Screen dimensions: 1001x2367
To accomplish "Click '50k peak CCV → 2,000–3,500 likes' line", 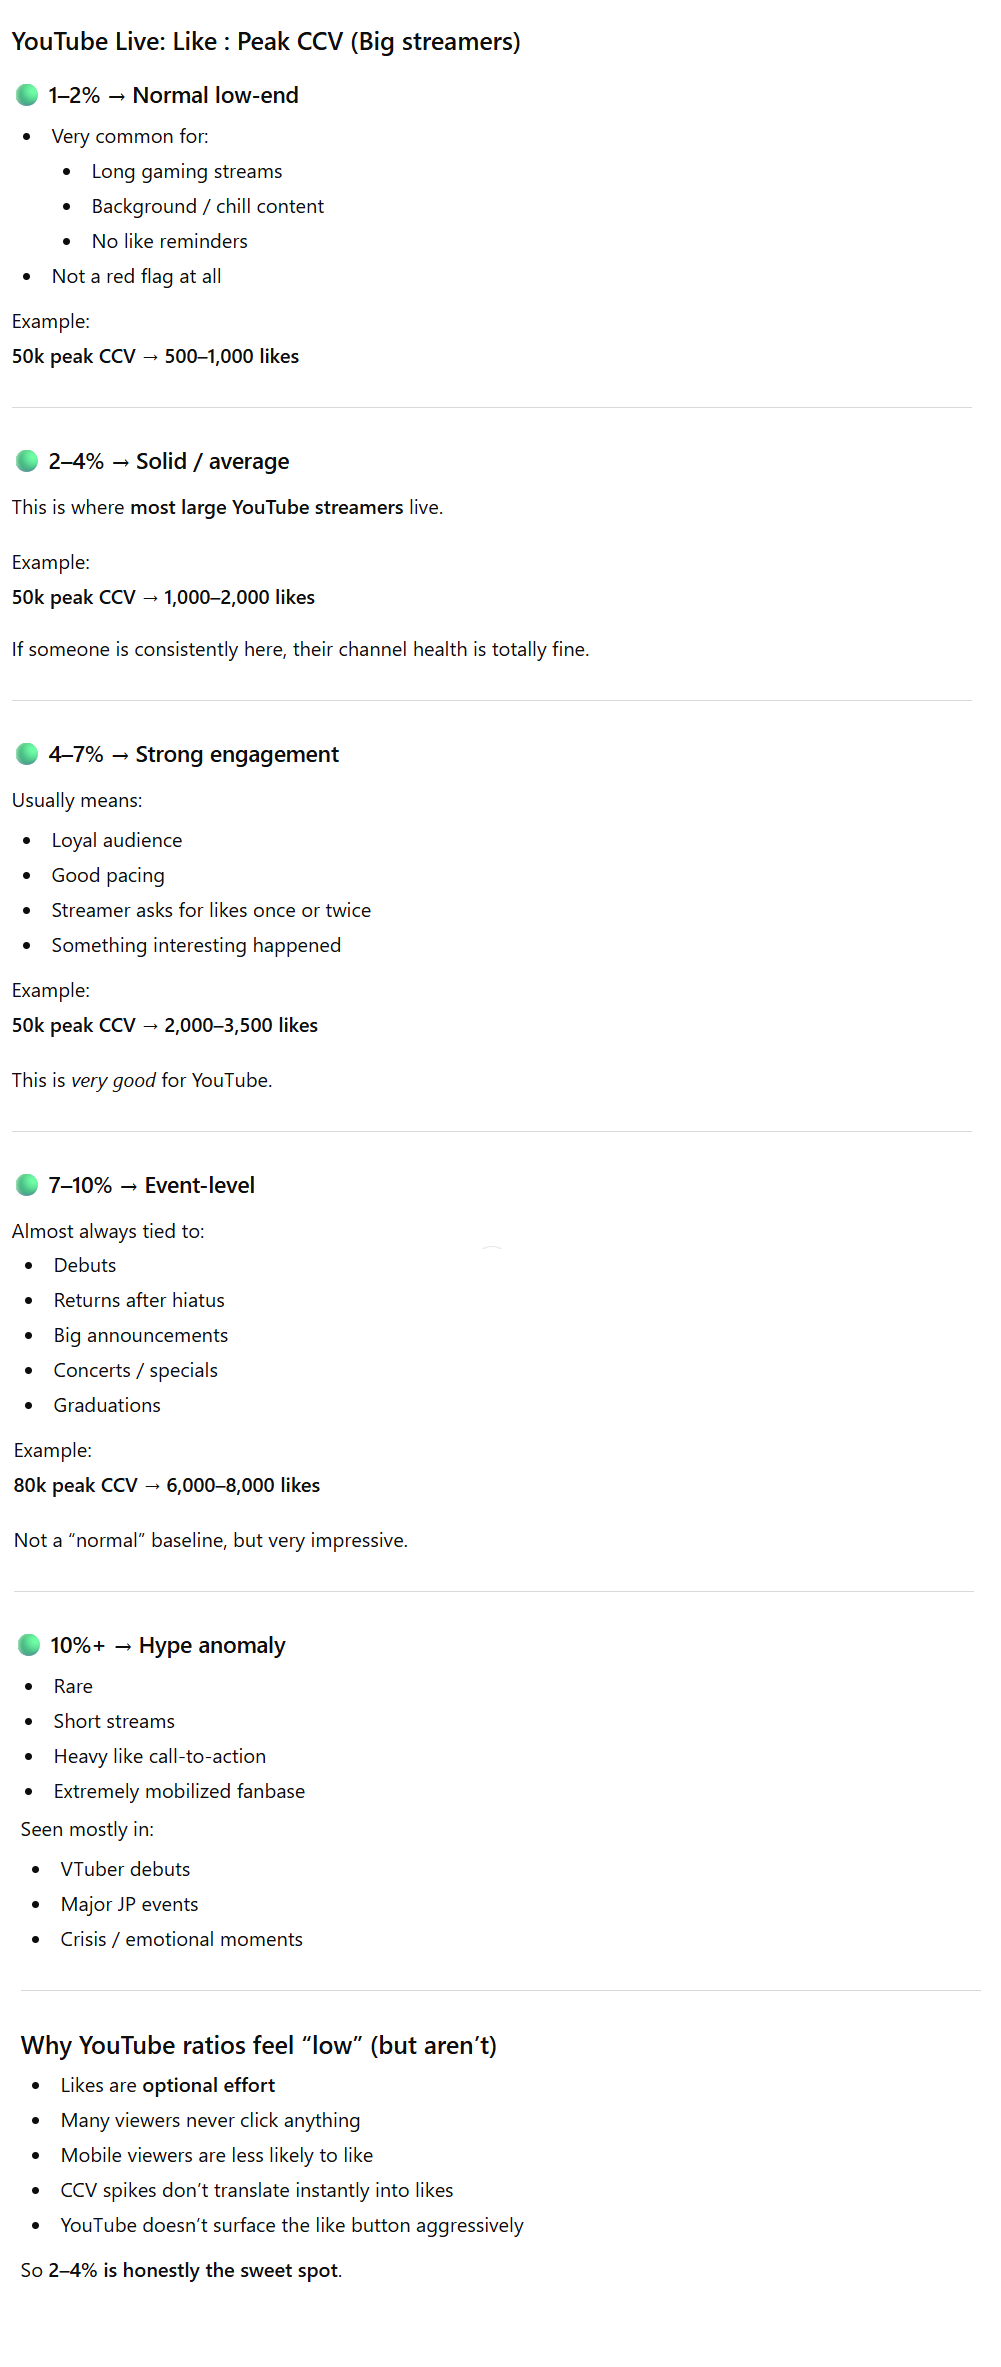I will pyautogui.click(x=165, y=1025).
